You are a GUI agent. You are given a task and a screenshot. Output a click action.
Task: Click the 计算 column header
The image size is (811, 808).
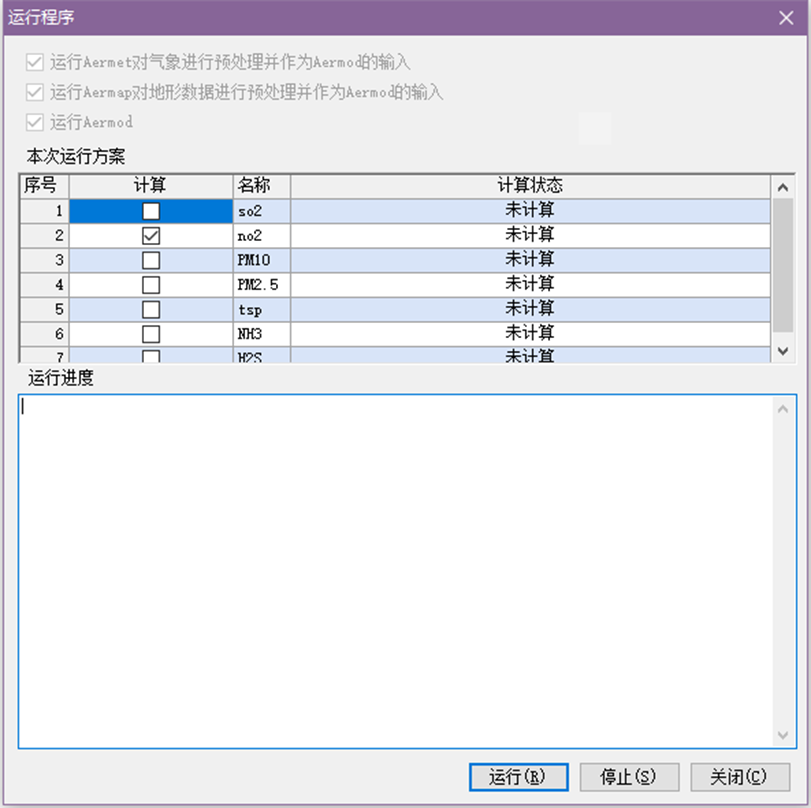[x=151, y=186]
